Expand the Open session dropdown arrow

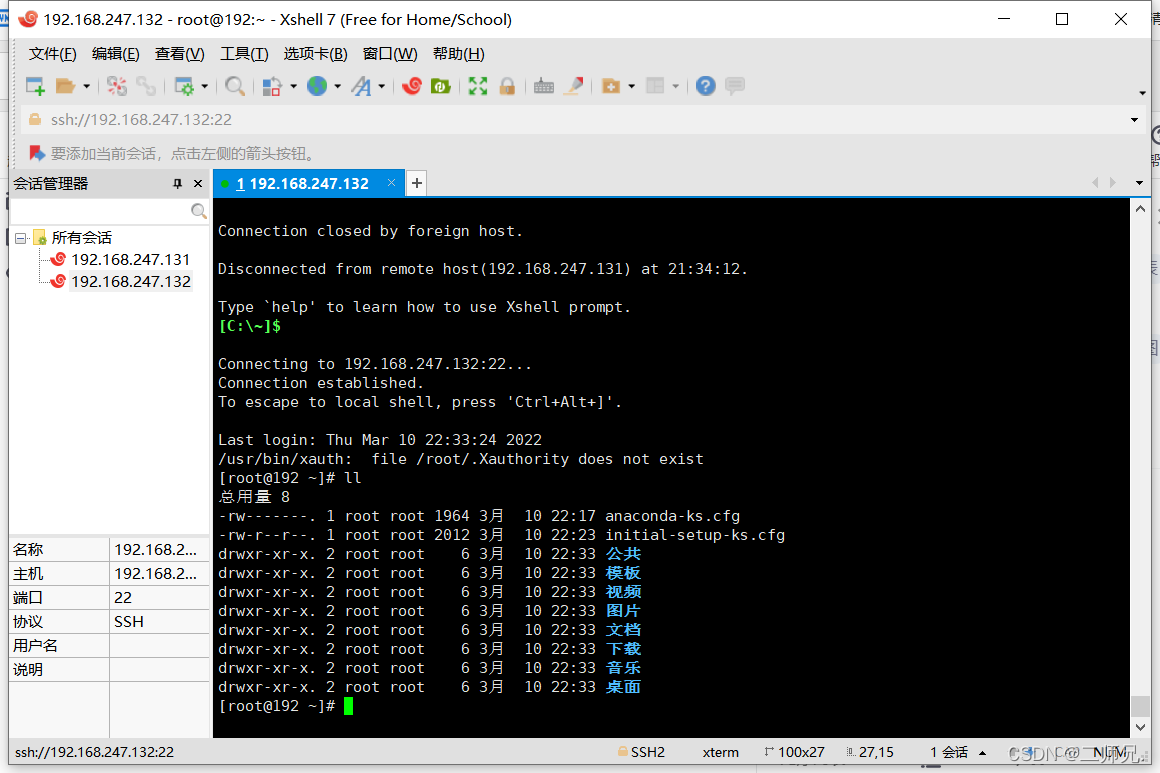coord(87,87)
